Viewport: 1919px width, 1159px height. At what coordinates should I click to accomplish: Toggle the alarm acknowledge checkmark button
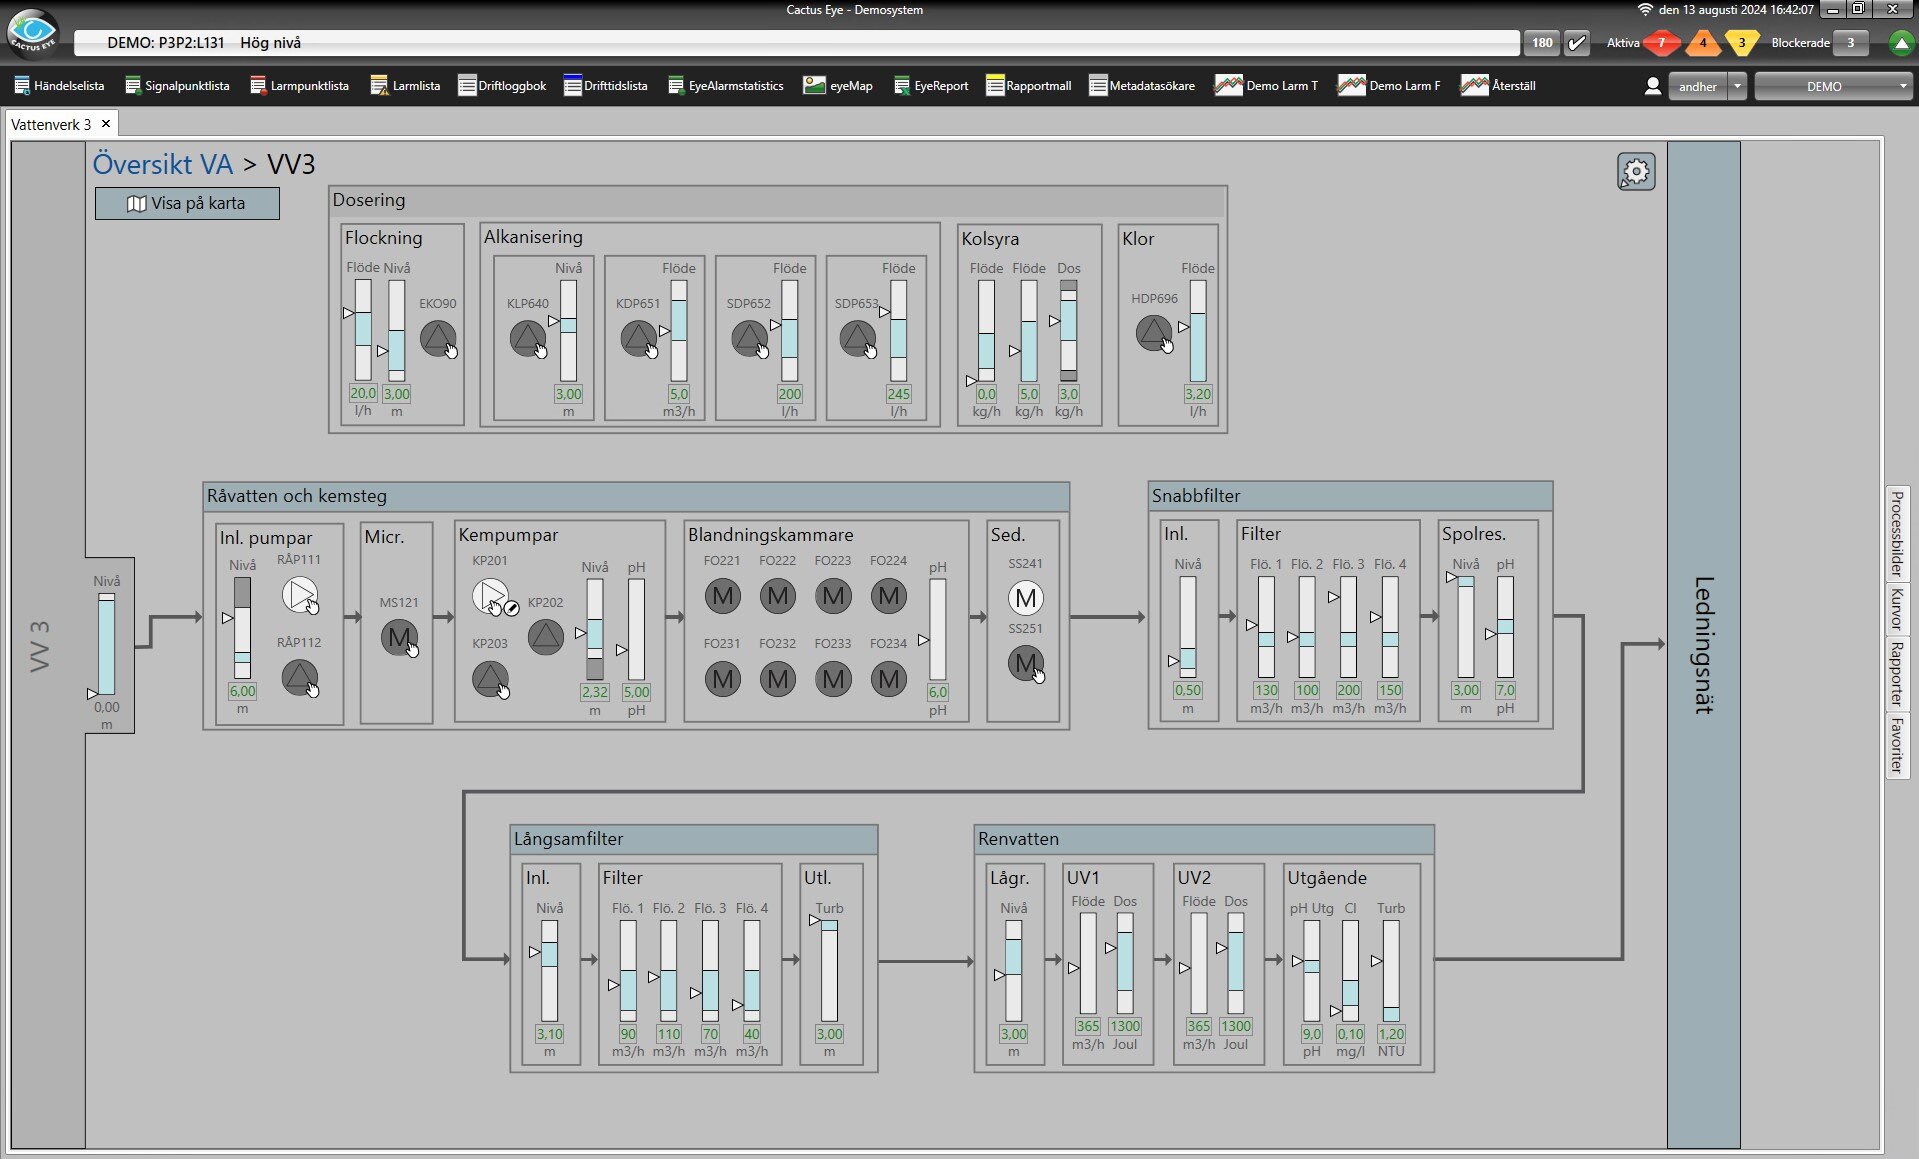(1577, 43)
